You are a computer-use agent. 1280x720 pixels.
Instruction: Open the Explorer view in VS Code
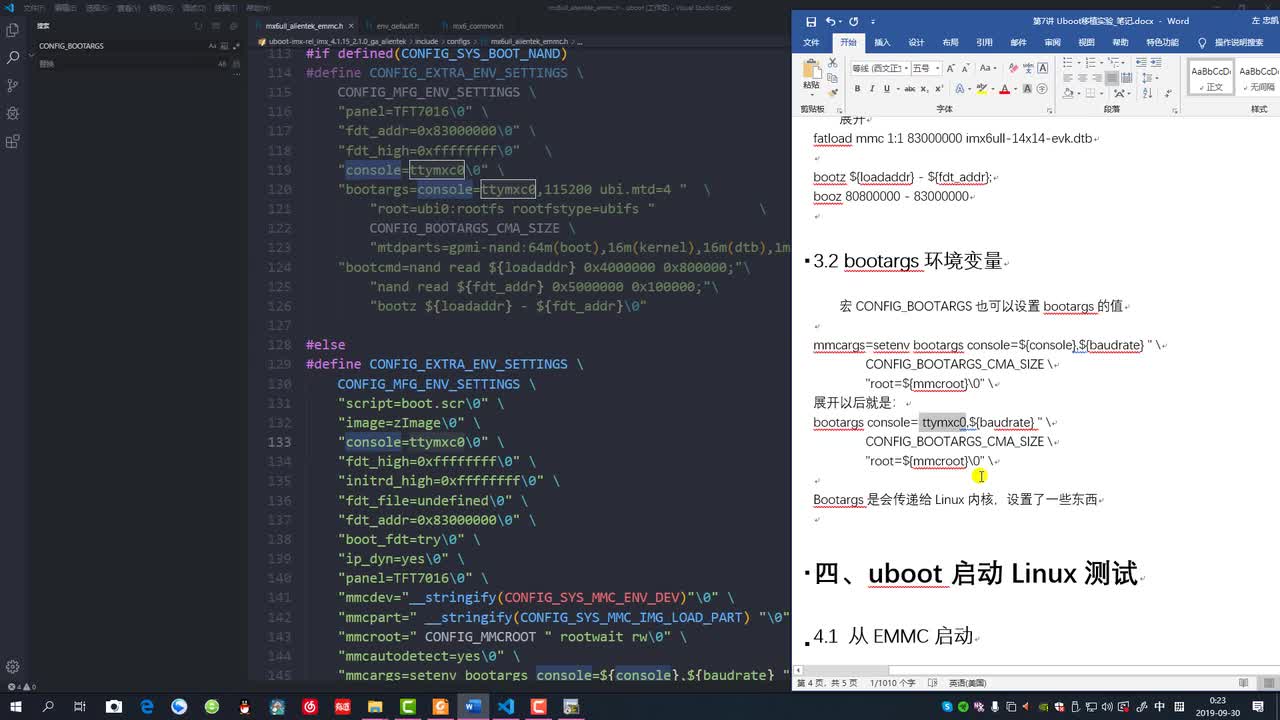[x=13, y=29]
